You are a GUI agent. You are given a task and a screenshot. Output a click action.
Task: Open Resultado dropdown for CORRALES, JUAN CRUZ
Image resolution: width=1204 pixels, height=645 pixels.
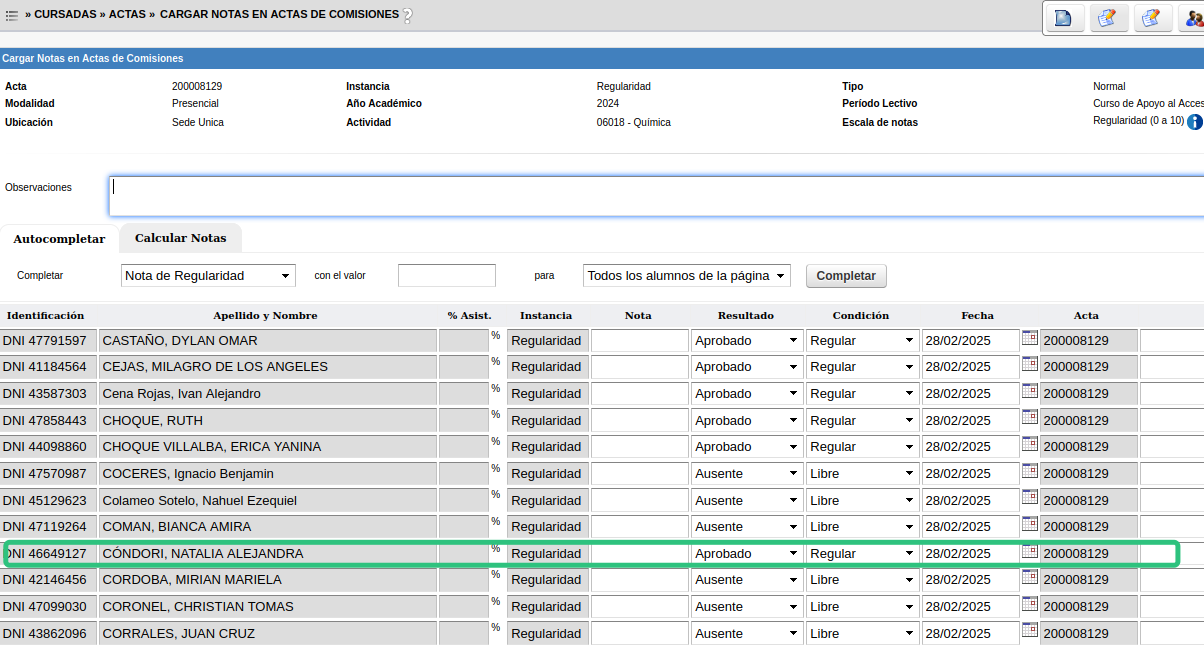tap(746, 633)
